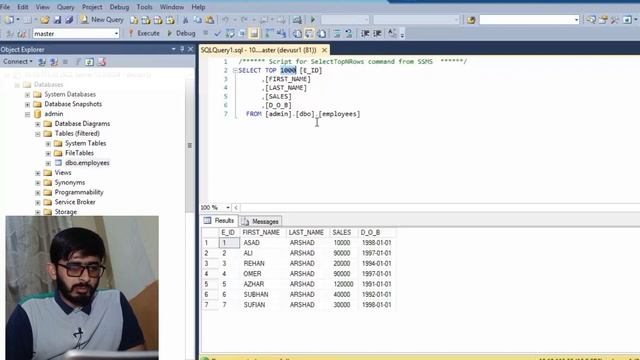Screen dimensions: 640x360
Task: Click the Debug button
Action: pyautogui.click(x=182, y=33)
